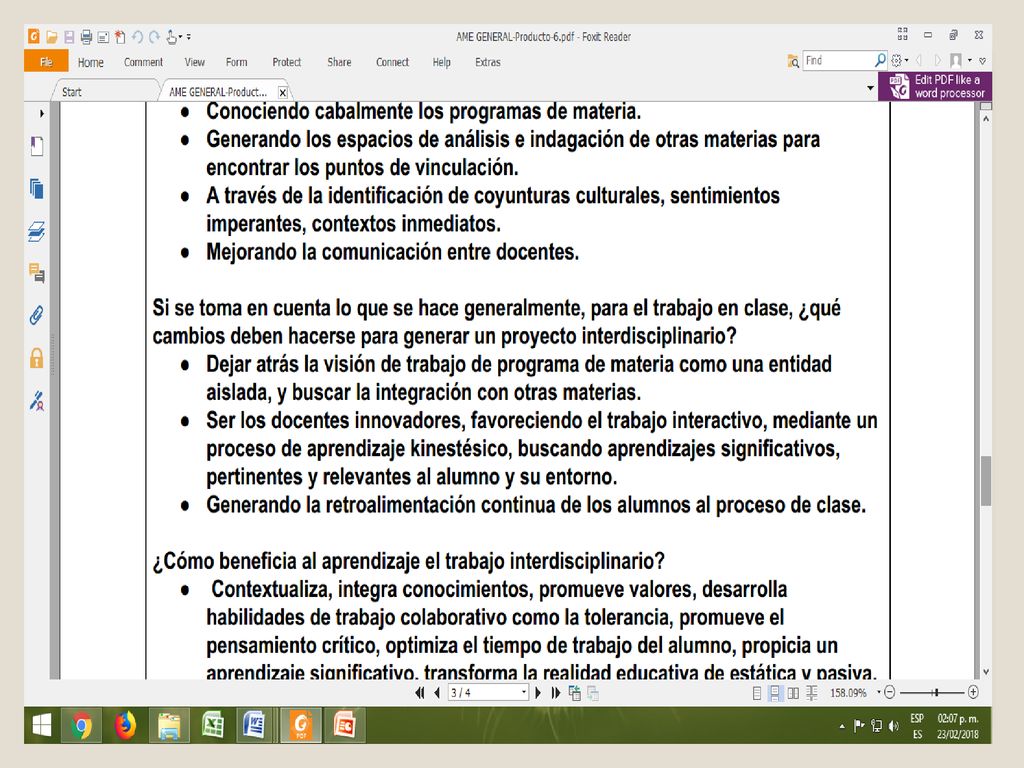Go to the last page
1024x768 pixels.
point(556,693)
